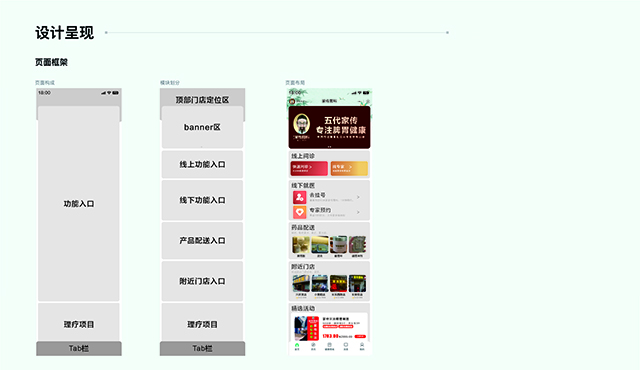
Task: Tap the green home tab icon
Action: point(297,345)
